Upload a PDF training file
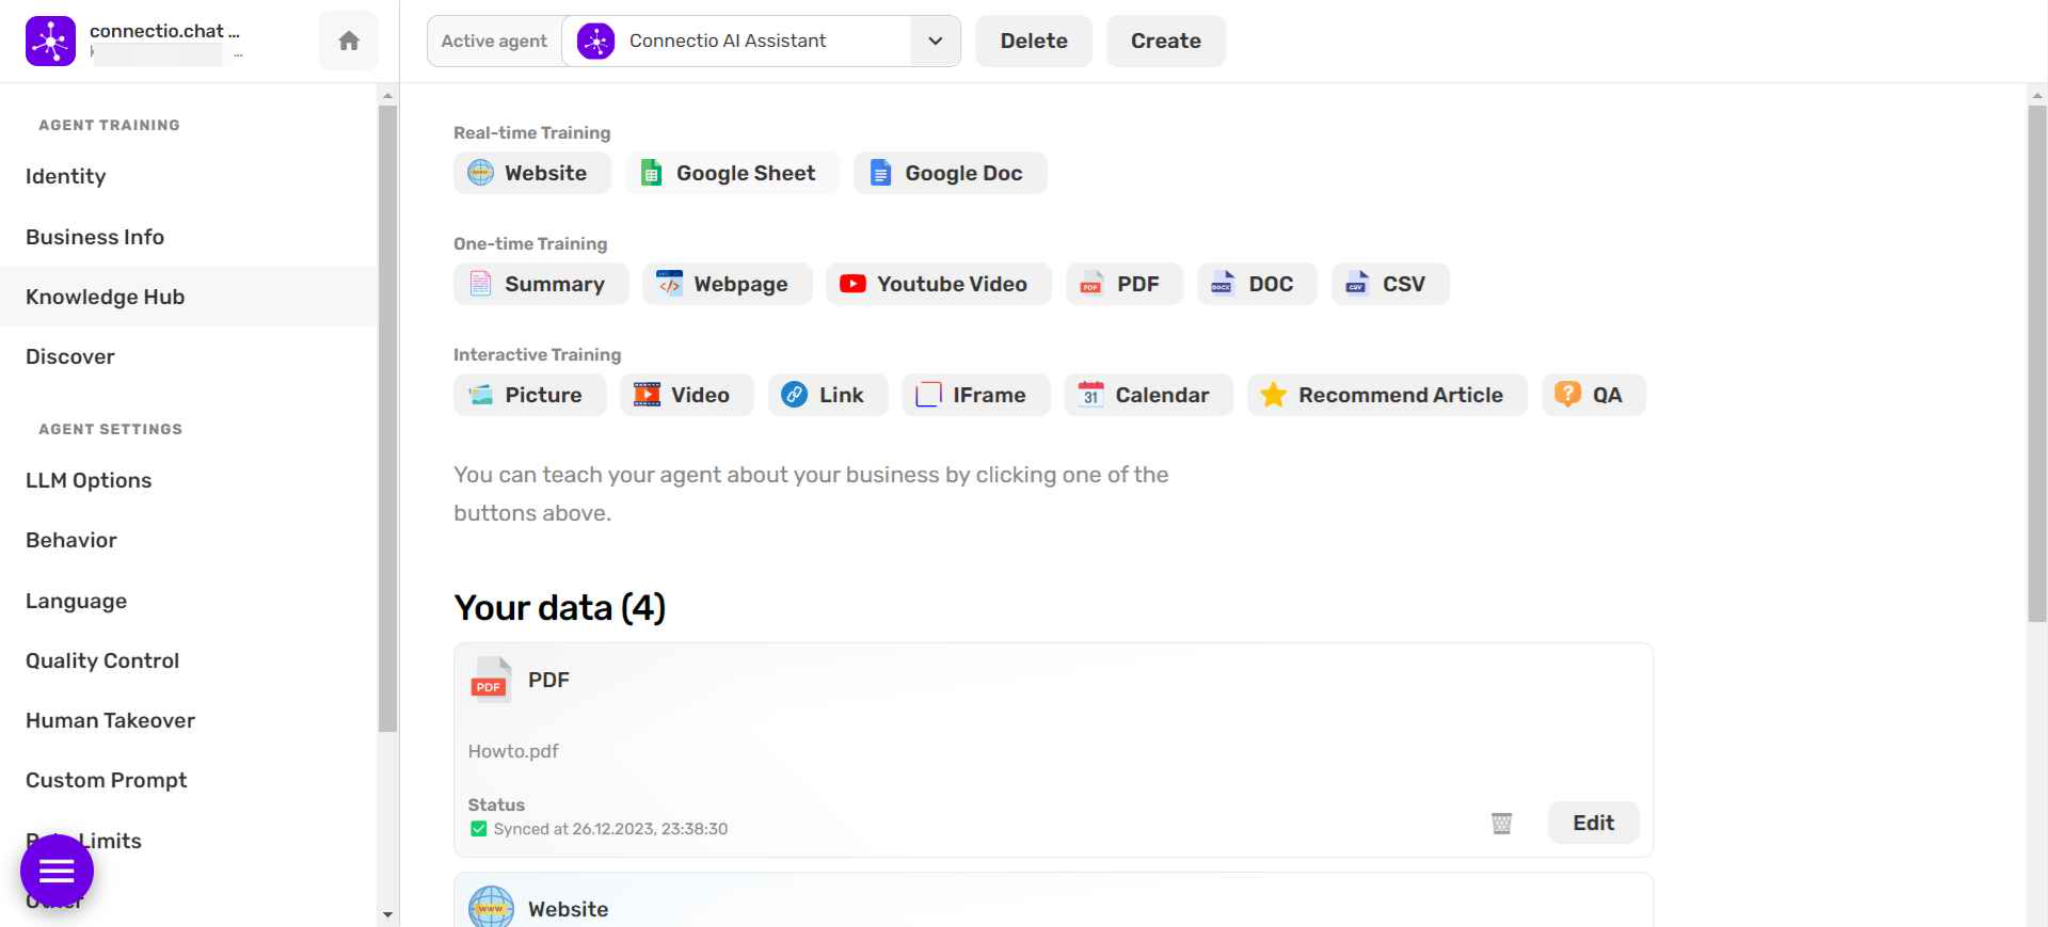 (1124, 284)
